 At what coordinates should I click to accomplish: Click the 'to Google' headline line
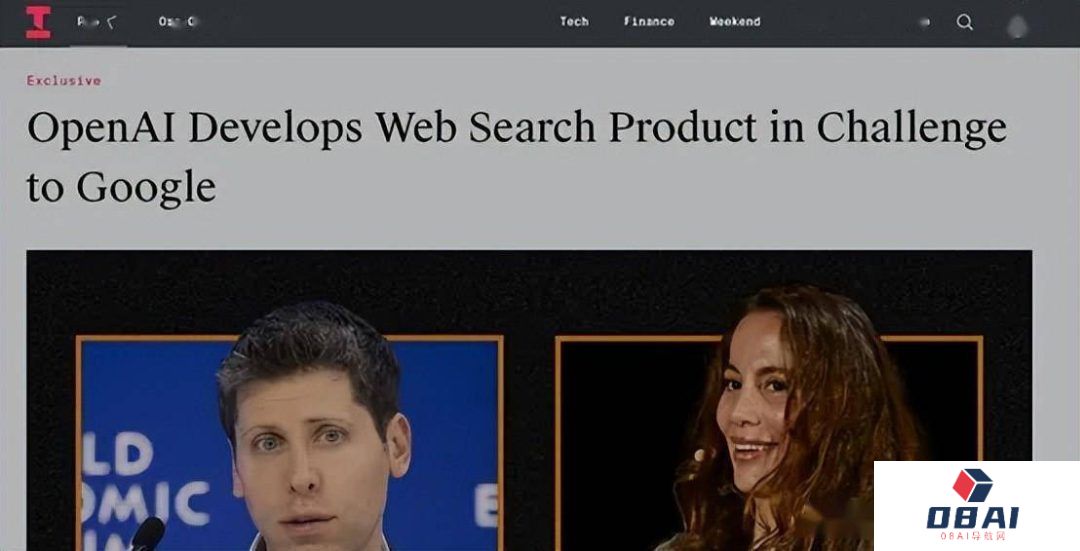point(121,187)
